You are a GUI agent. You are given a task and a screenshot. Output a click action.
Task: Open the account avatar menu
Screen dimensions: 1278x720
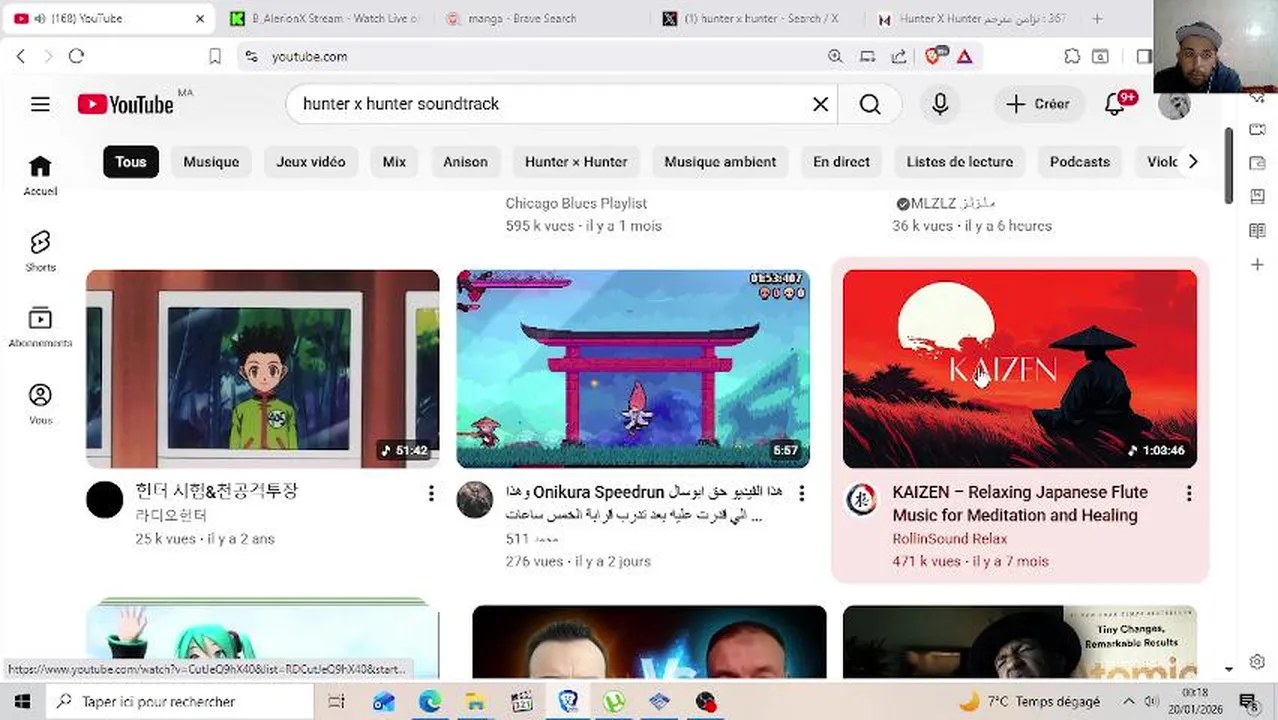(x=1174, y=104)
